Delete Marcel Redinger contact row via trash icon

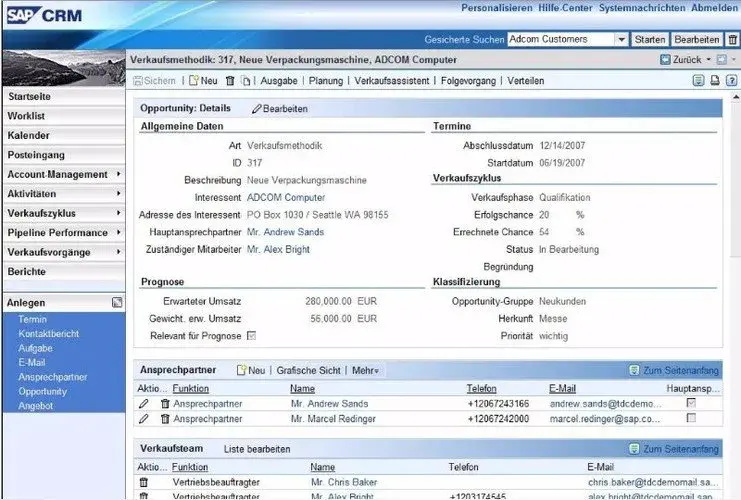(165, 418)
